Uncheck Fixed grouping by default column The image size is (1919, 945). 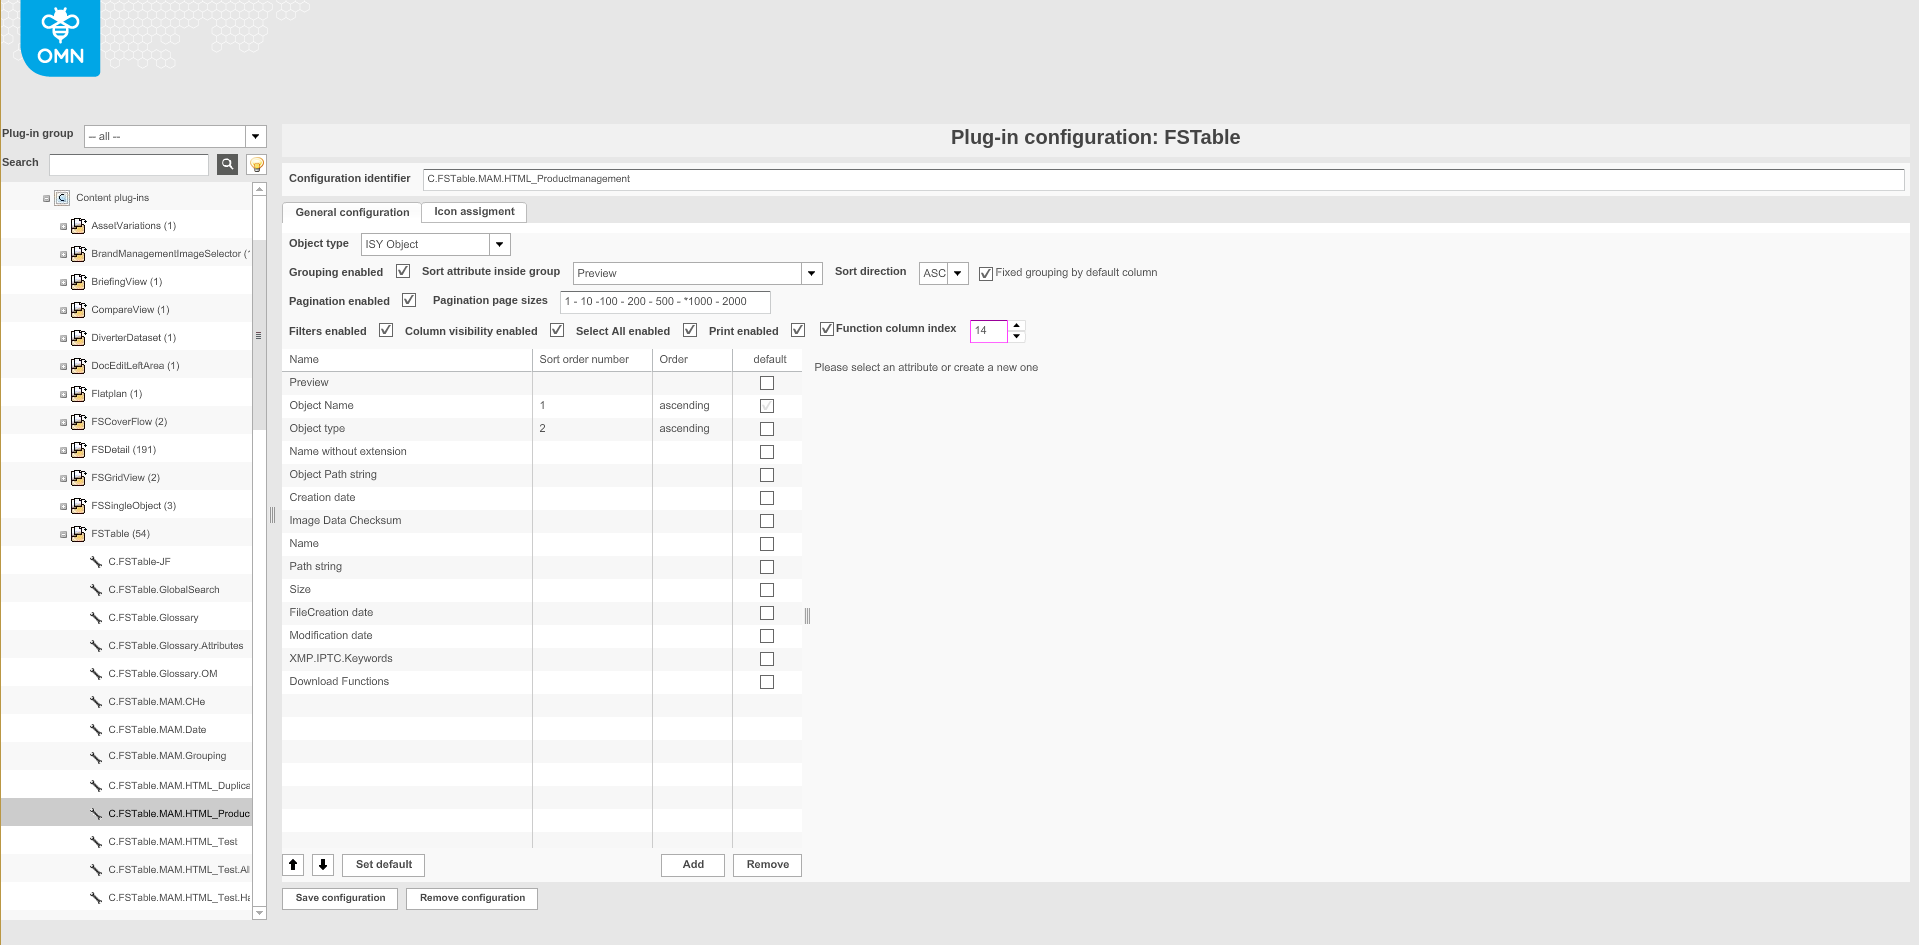pos(985,272)
